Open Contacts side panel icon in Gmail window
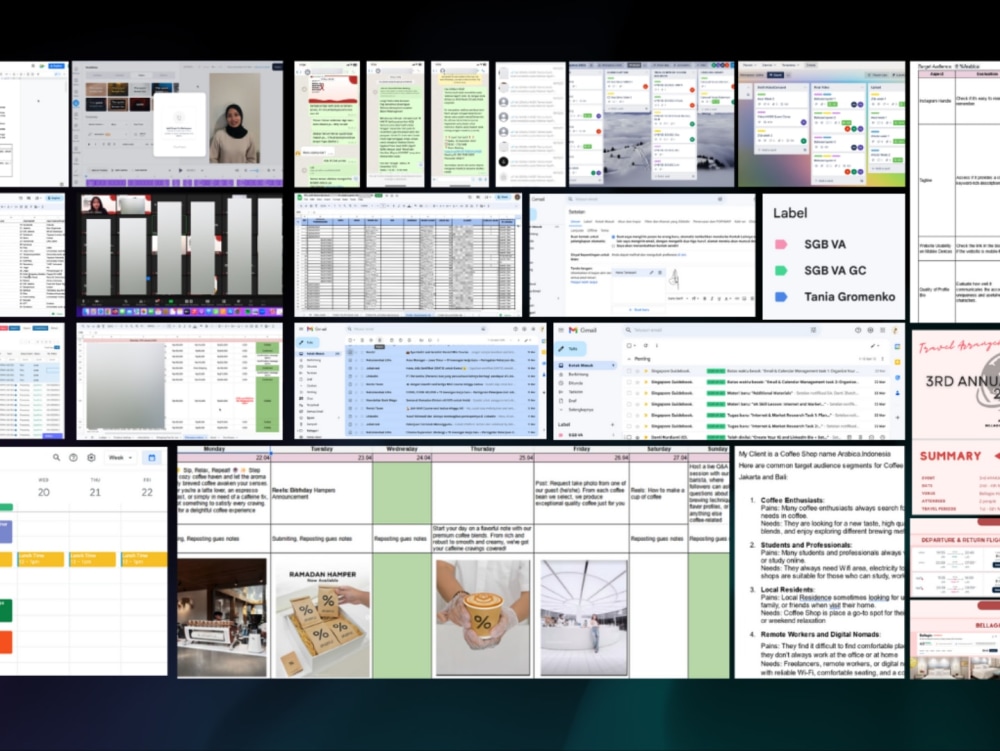 (897, 393)
